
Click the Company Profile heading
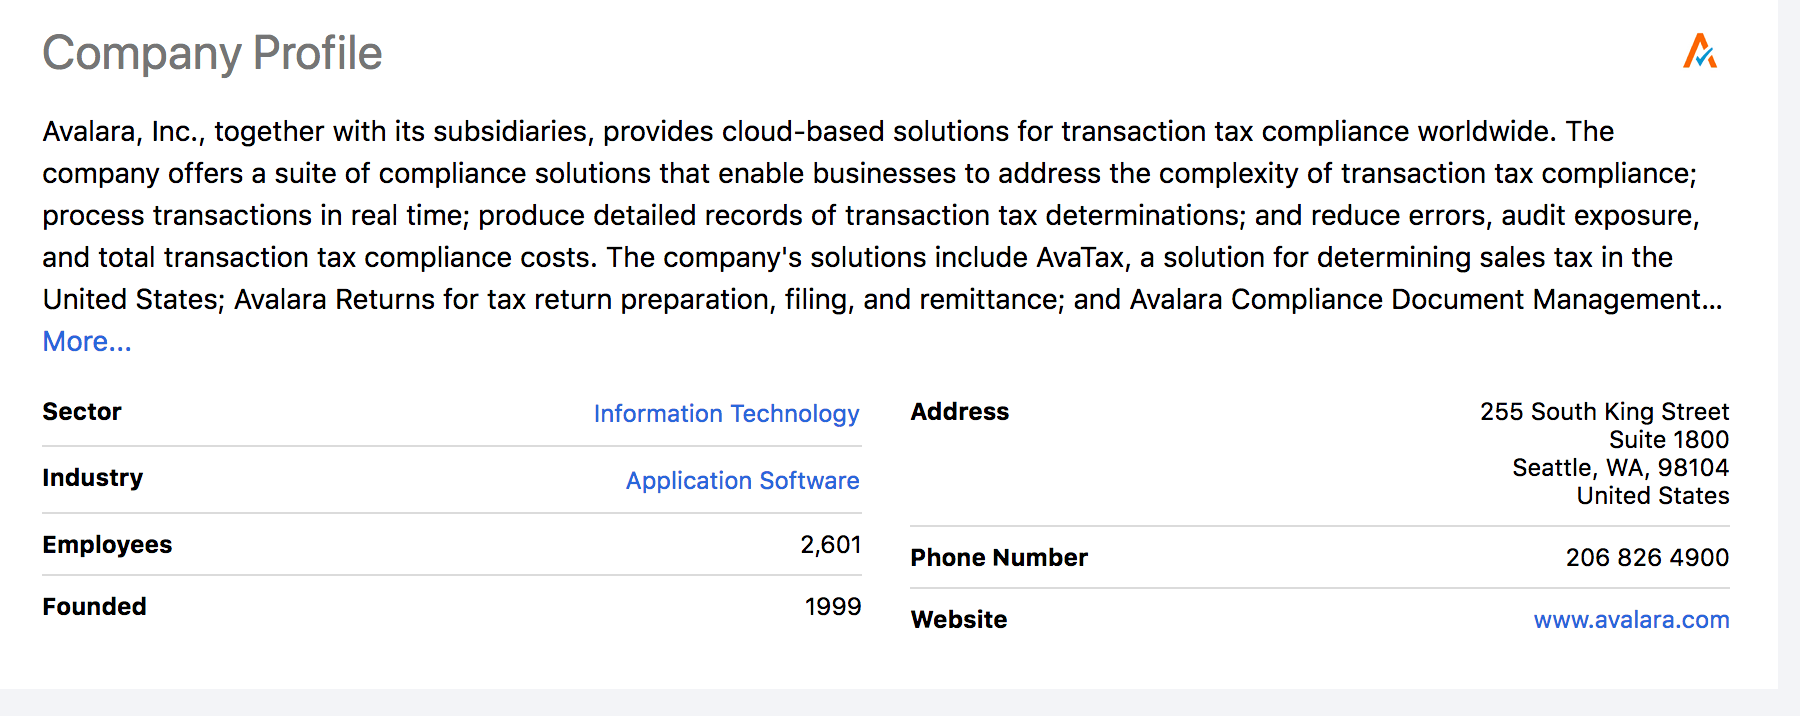(x=212, y=53)
